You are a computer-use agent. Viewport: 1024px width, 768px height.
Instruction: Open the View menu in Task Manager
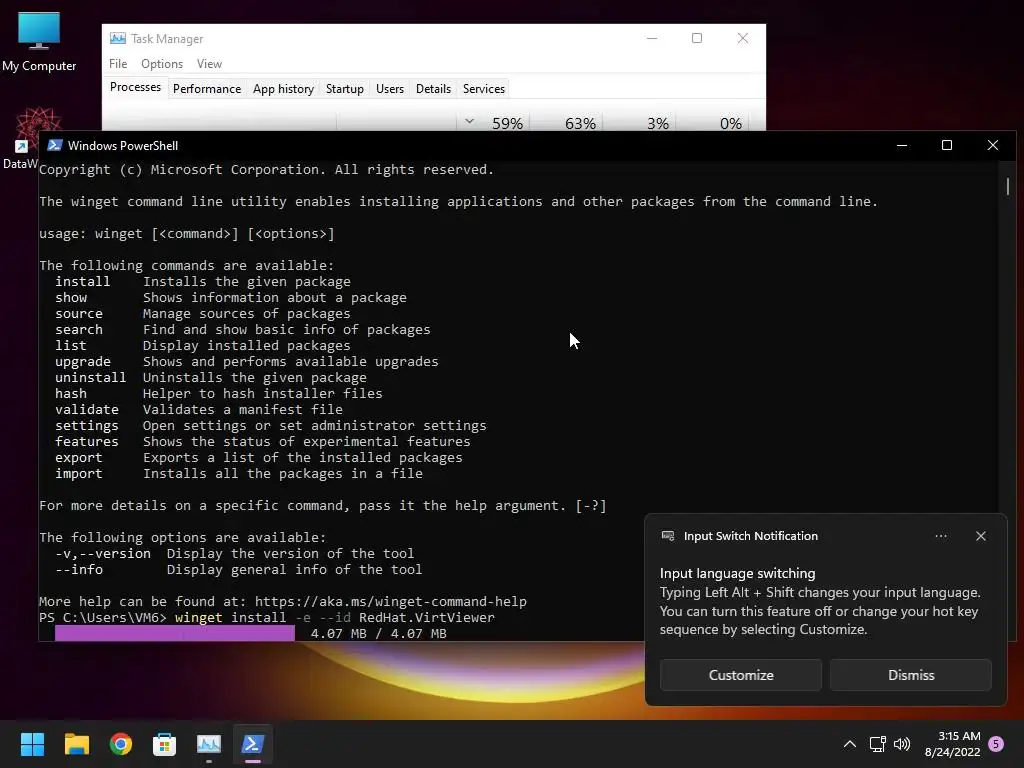pyautogui.click(x=210, y=64)
